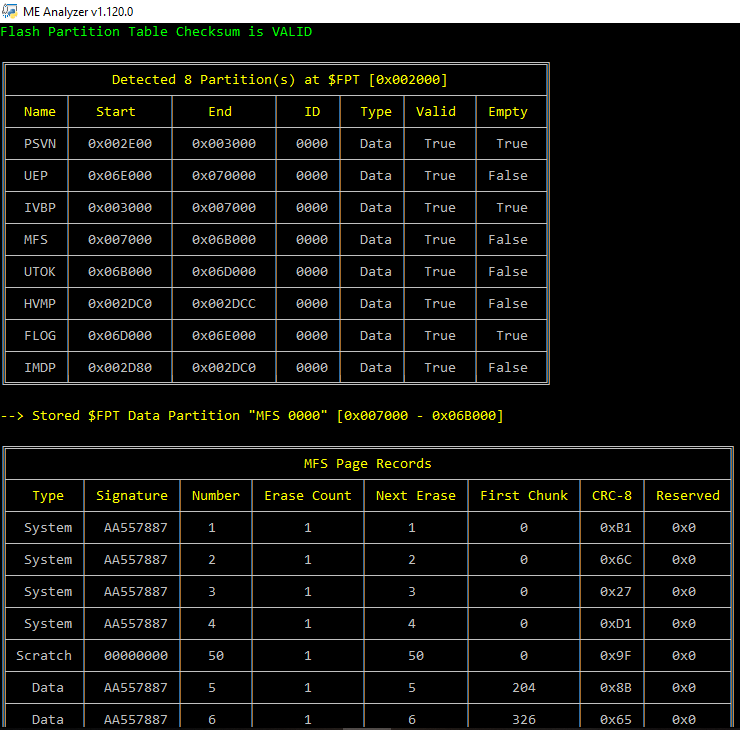Click the horizontal scrollbar at window bottom
740x730 pixels.
point(367,728)
